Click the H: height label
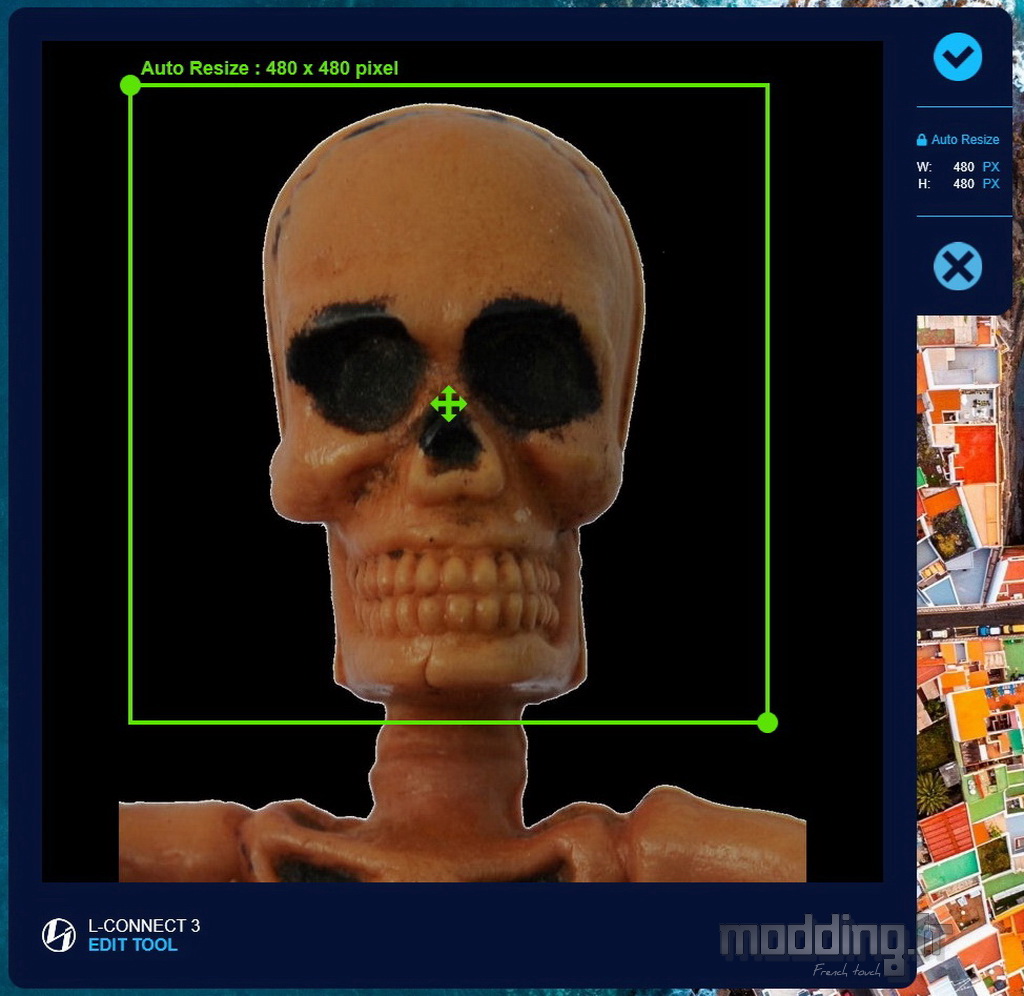The width and height of the screenshot is (1024, 996). tap(923, 184)
